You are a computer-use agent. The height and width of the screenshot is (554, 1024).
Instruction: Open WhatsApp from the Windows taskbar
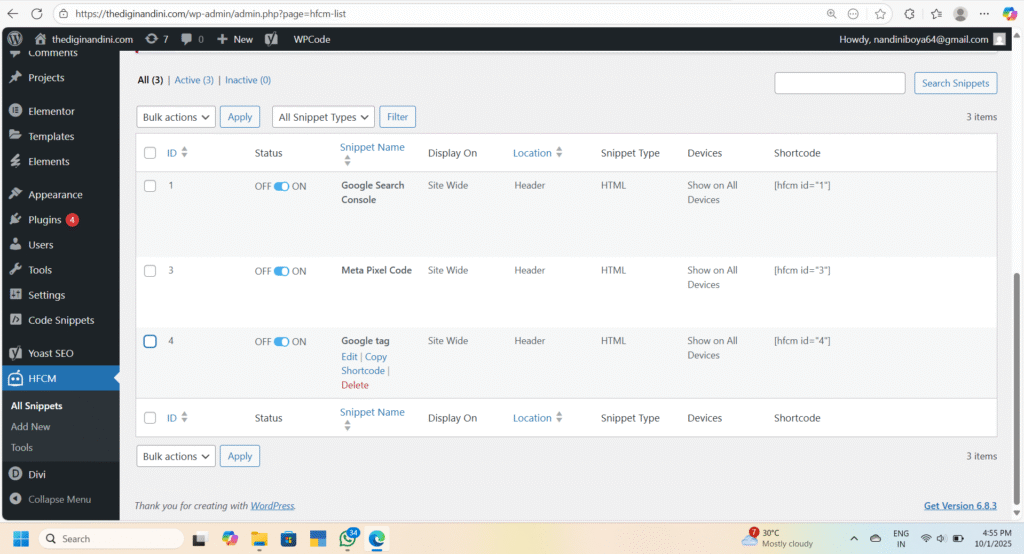pyautogui.click(x=347, y=538)
